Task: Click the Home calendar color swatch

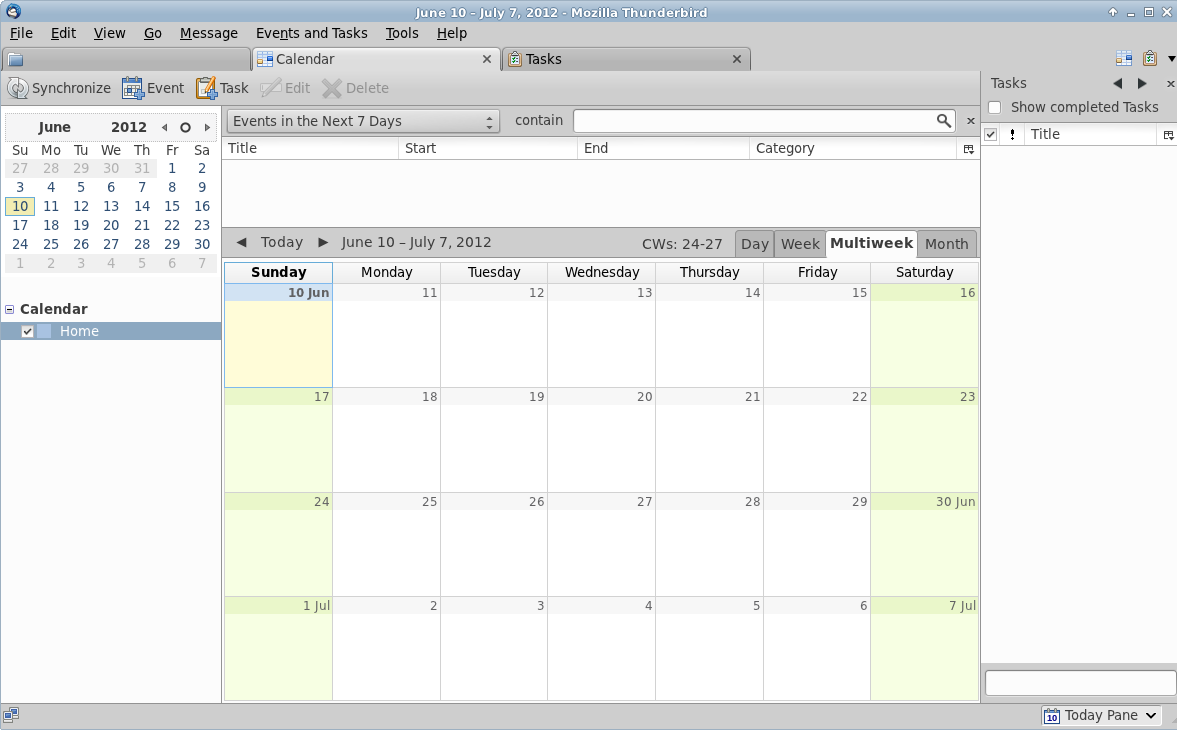Action: 44,331
